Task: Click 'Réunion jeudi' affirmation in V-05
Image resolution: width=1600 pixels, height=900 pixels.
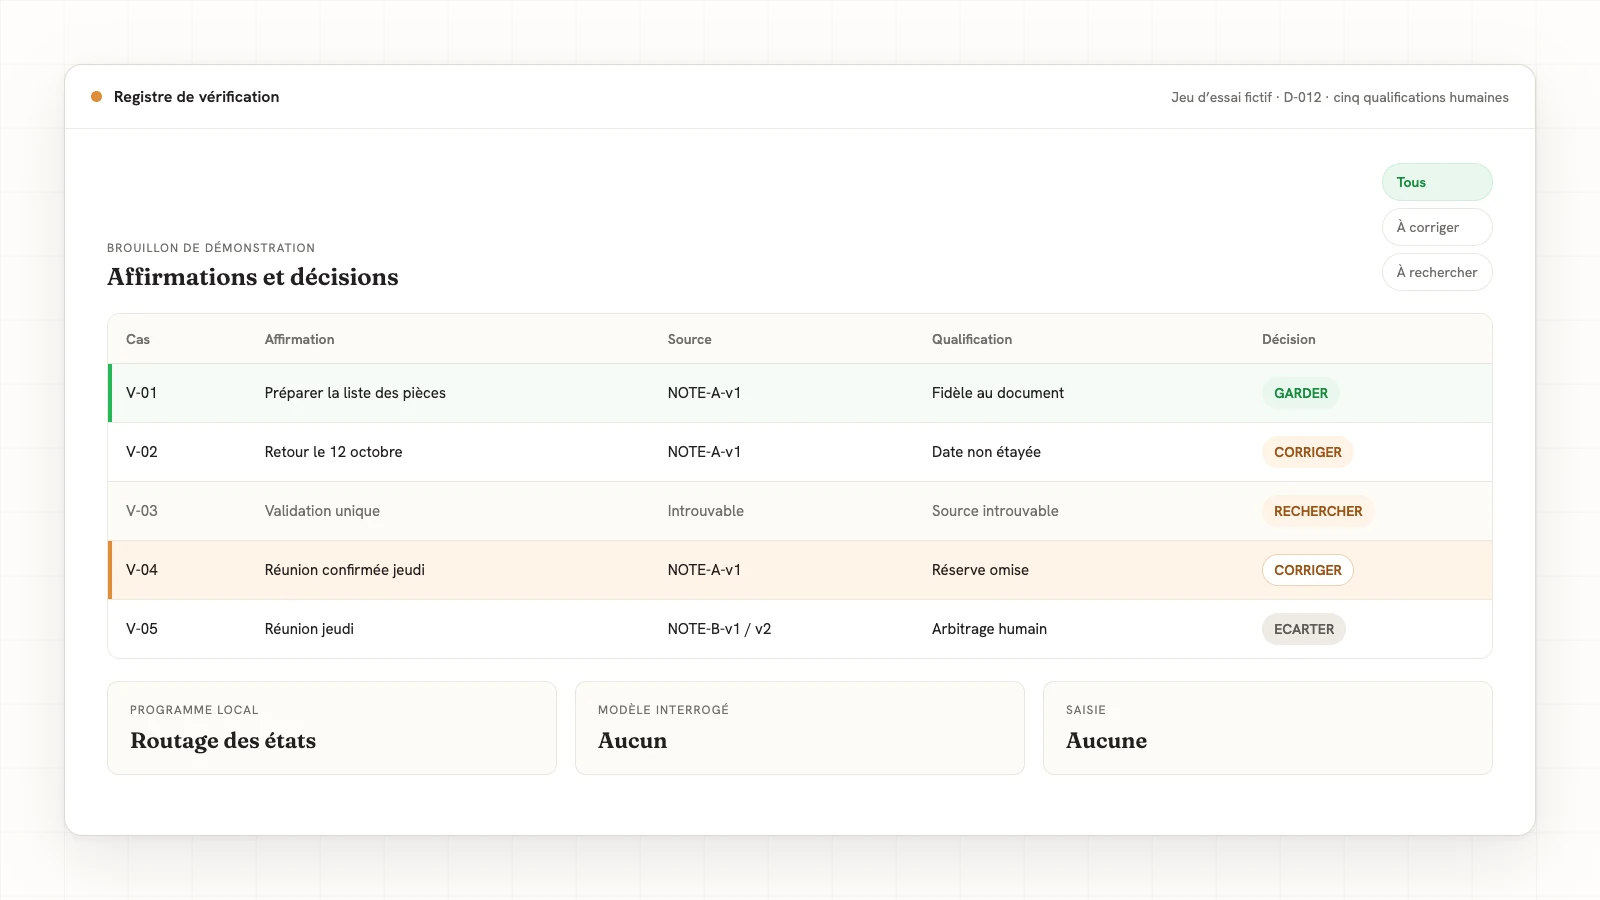Action: (x=309, y=629)
